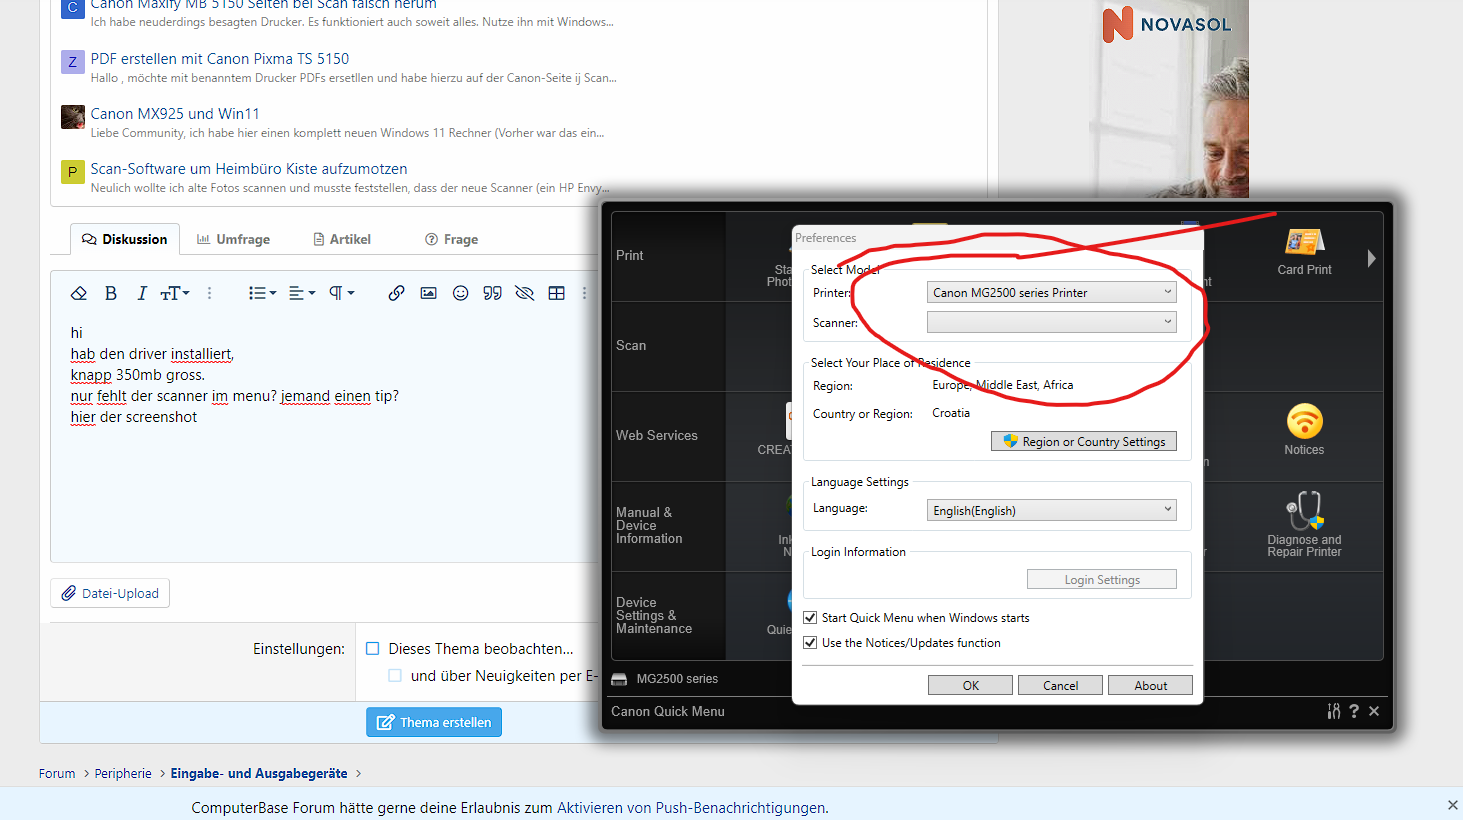Click OK in Preferences dialog
1463x820 pixels.
[x=970, y=685]
